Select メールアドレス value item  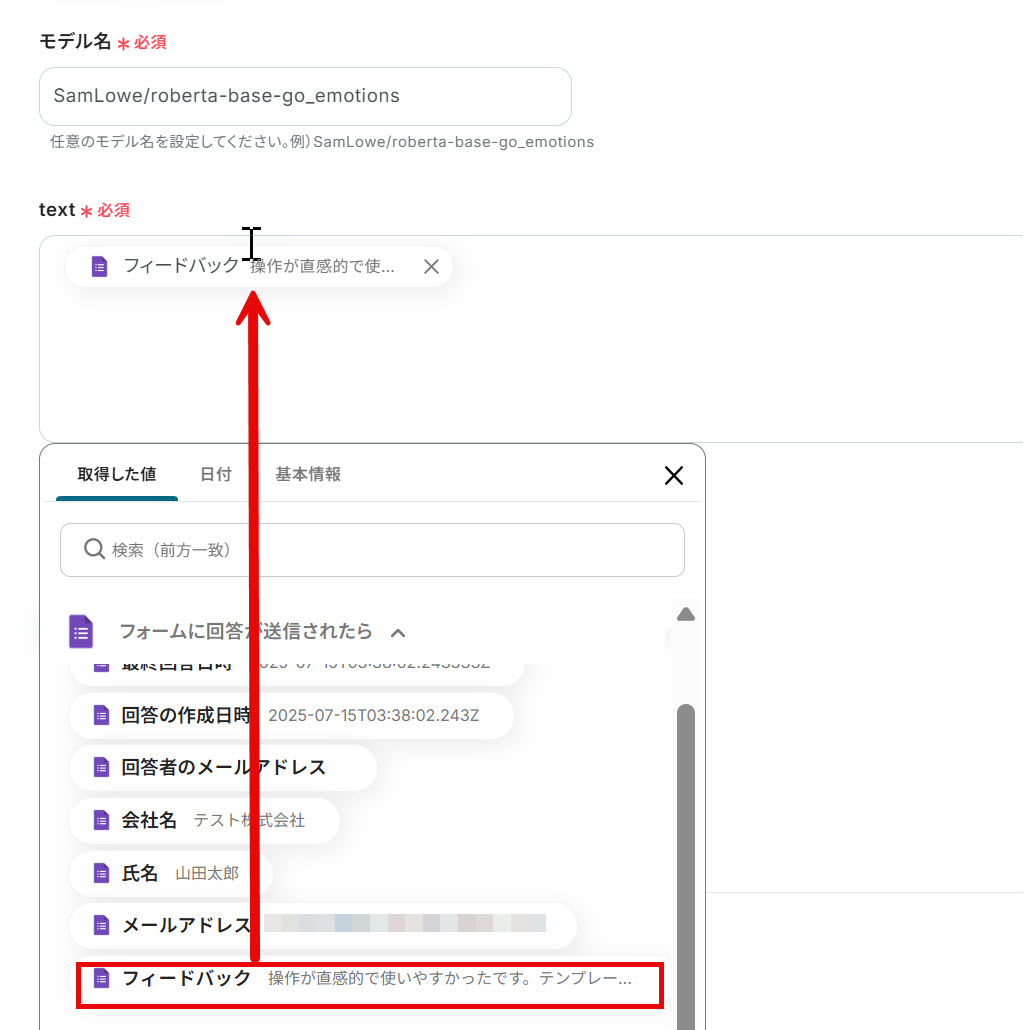[323, 925]
